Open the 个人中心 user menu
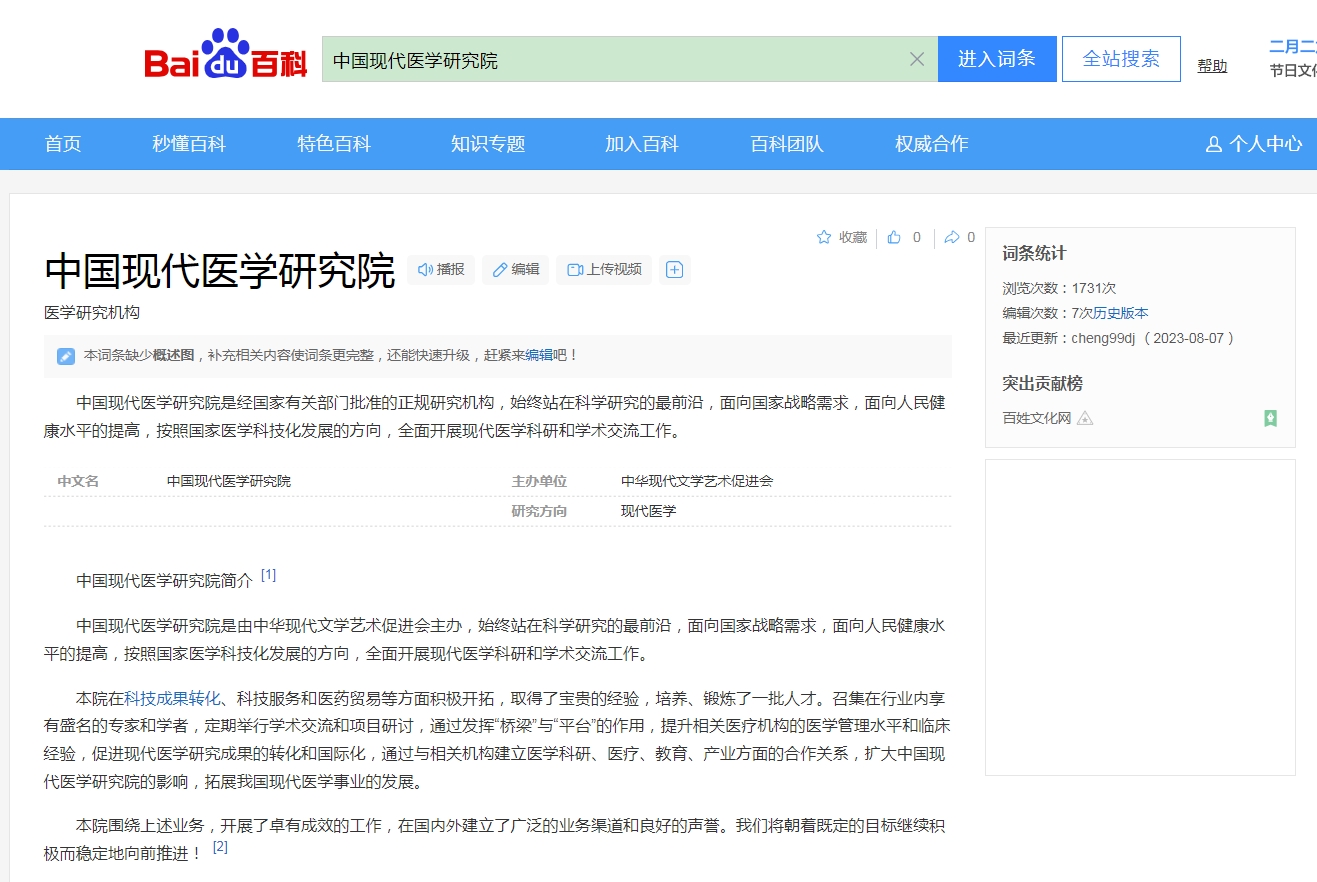 1254,144
